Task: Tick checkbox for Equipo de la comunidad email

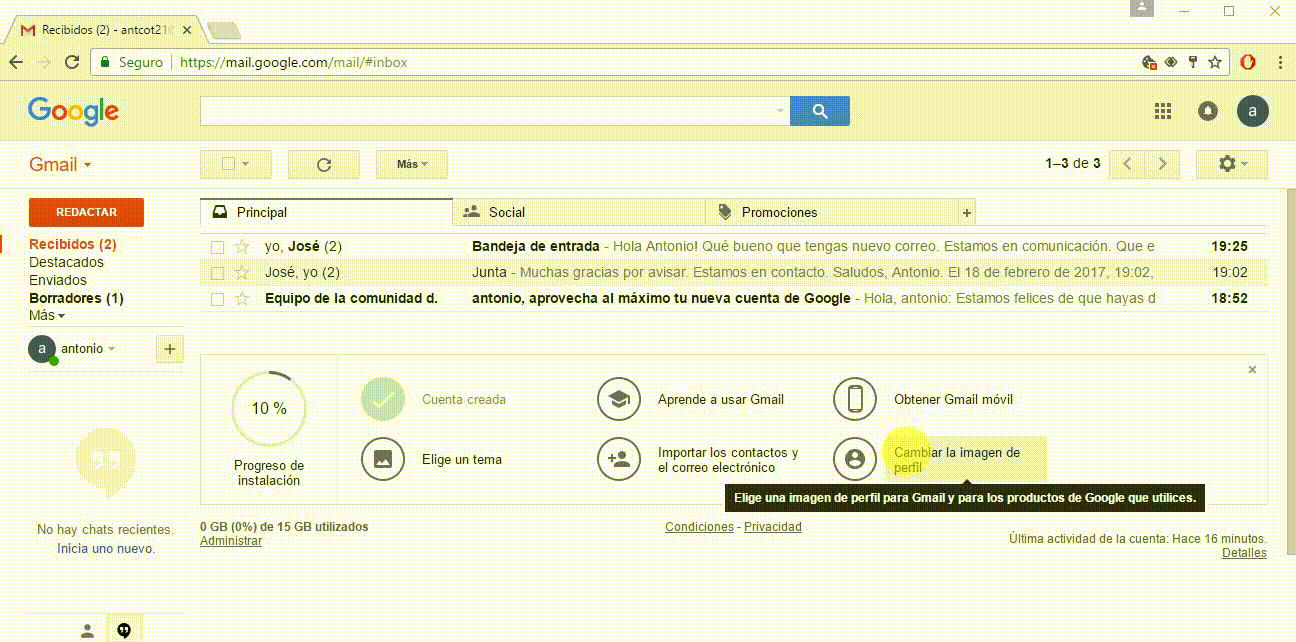Action: 217,299
